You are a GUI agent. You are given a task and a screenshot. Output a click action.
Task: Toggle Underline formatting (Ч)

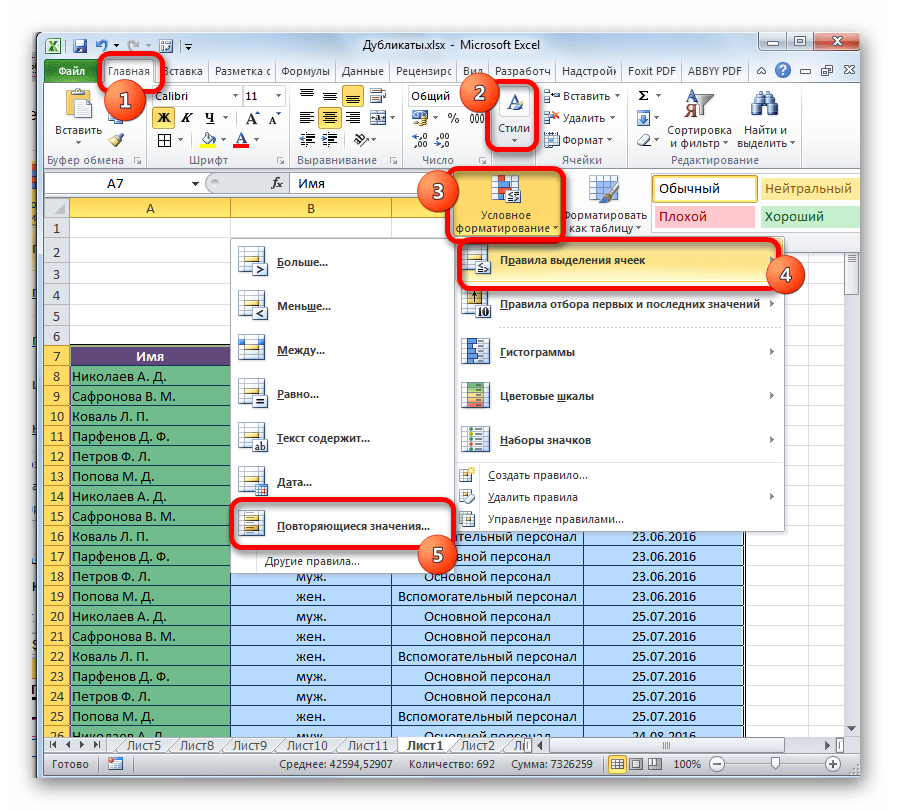pyautogui.click(x=210, y=118)
